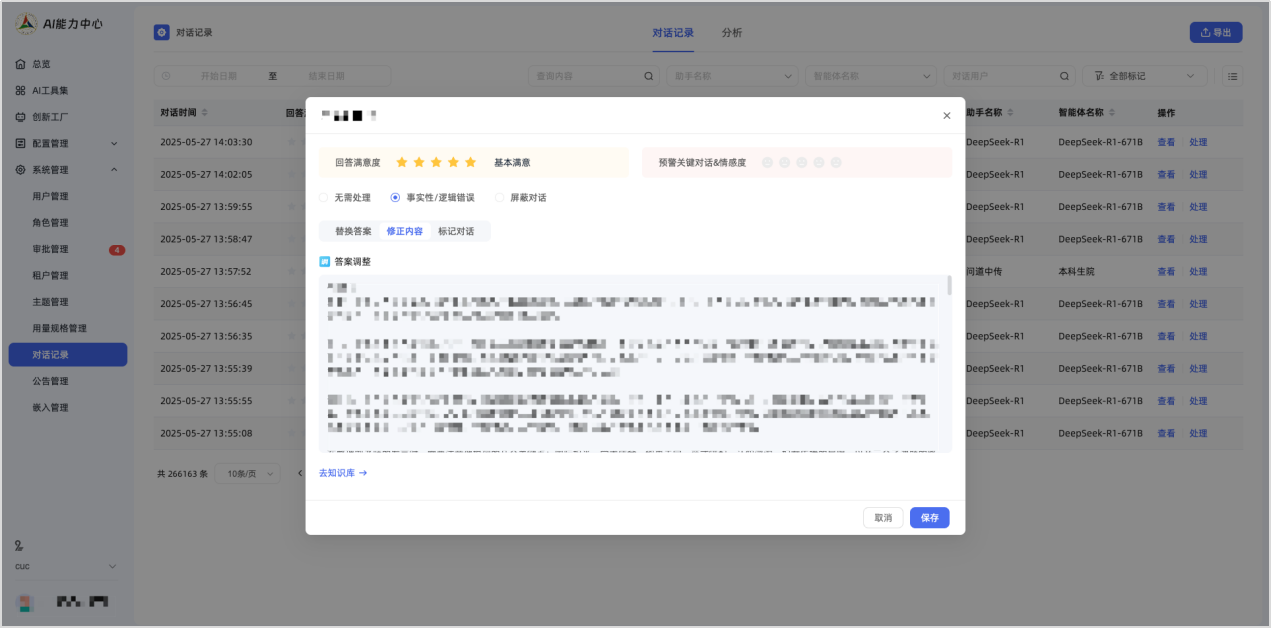This screenshot has width=1272, height=629.
Task: Click the 创新工厂 sidebar icon
Action: coord(20,117)
